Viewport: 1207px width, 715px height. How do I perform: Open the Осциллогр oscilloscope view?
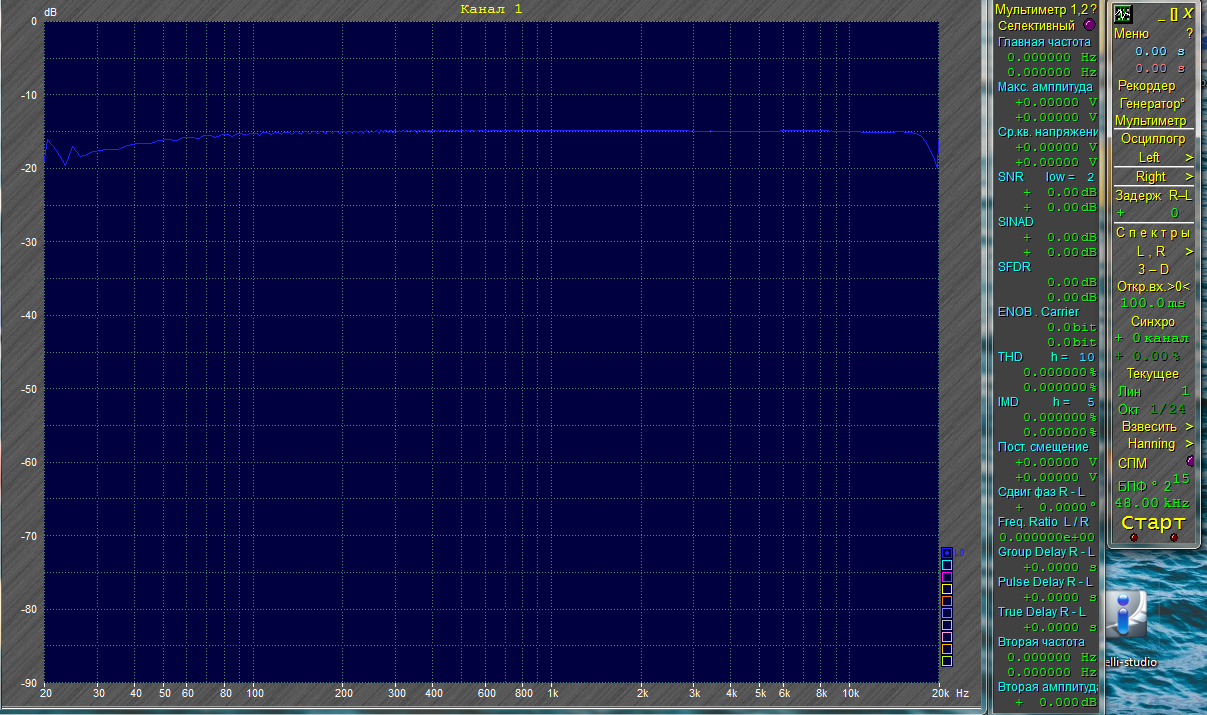pos(1153,139)
